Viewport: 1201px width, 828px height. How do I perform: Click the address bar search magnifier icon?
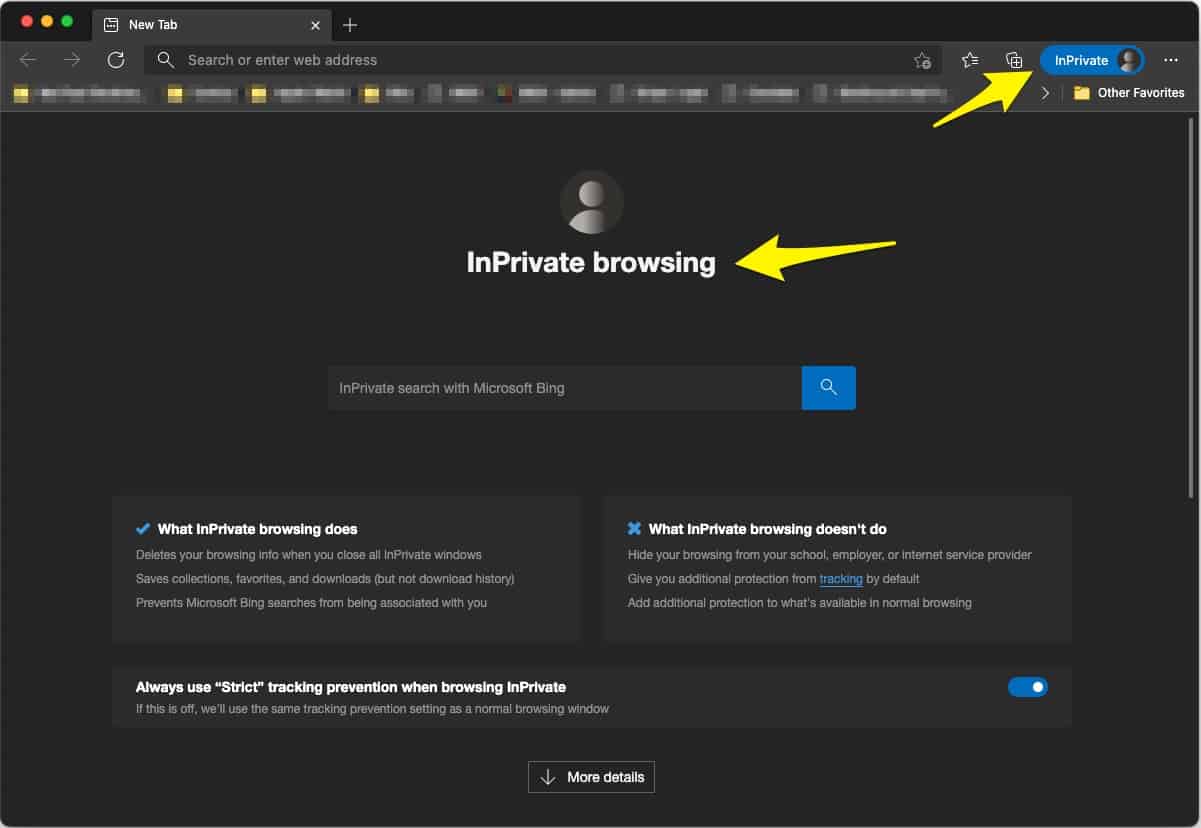coord(166,60)
